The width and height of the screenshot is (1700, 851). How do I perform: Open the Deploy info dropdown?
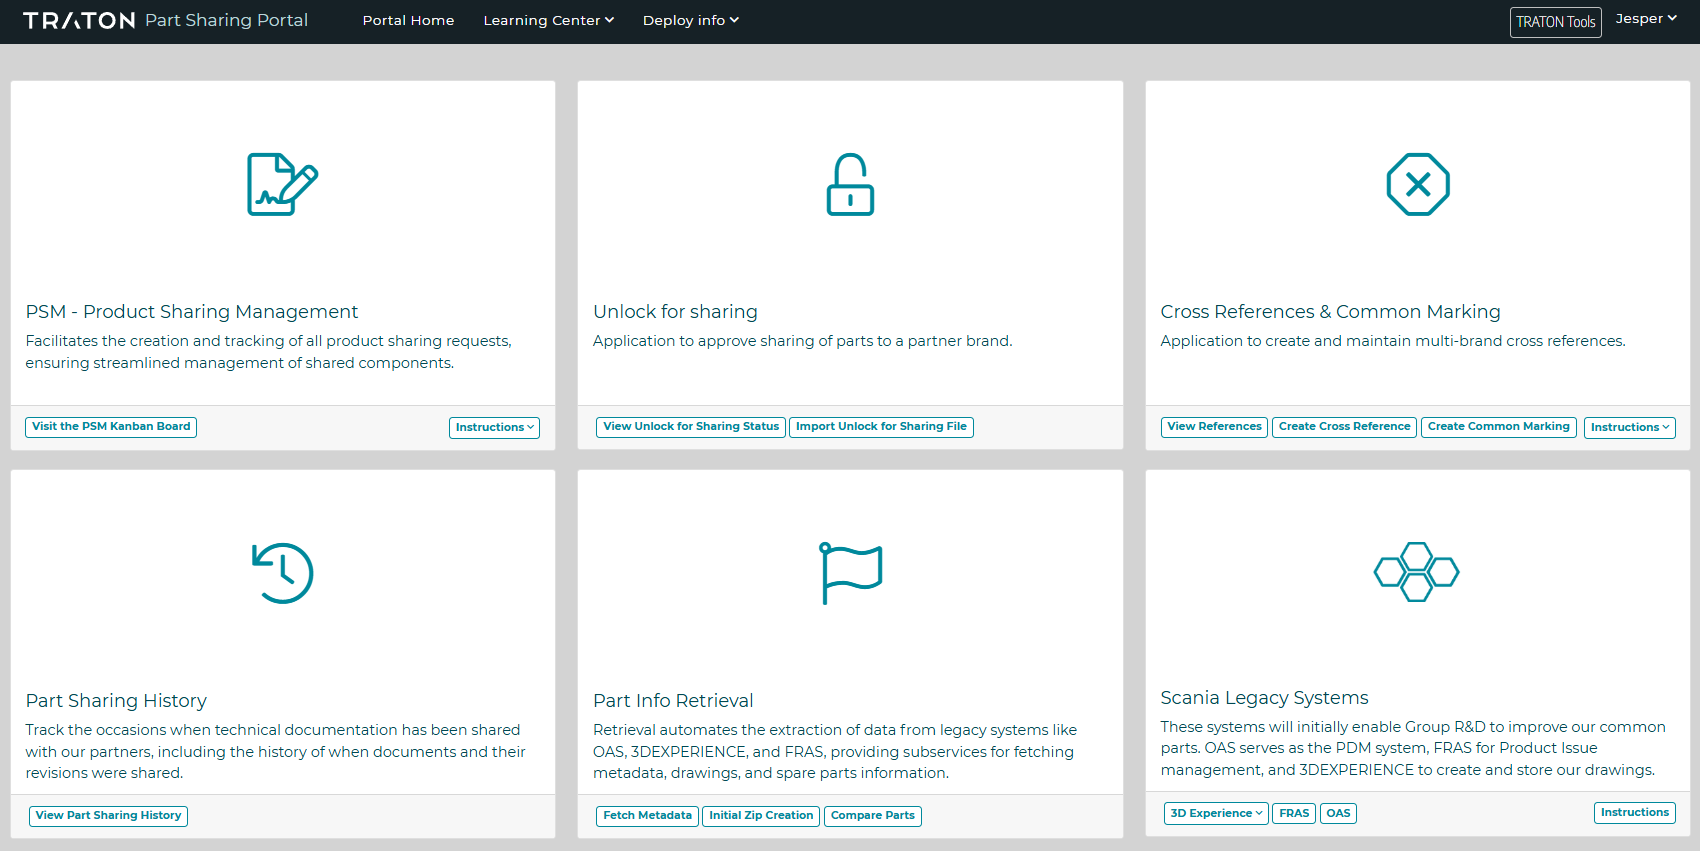690,21
